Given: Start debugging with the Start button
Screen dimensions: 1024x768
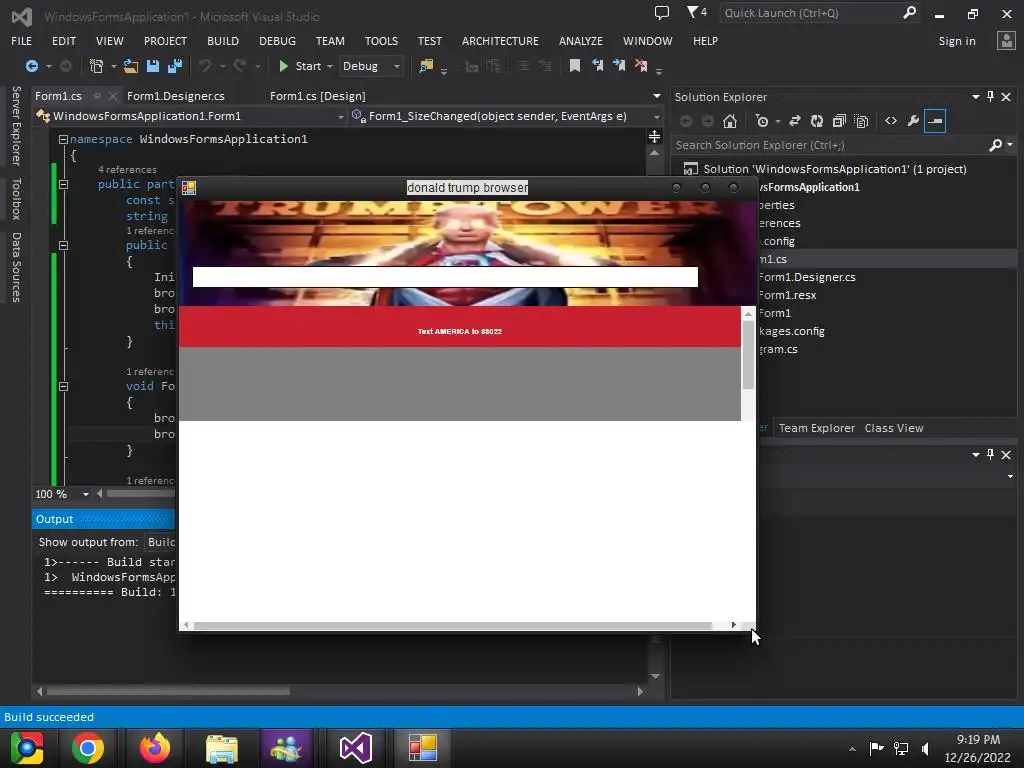Looking at the screenshot, I should (x=300, y=66).
